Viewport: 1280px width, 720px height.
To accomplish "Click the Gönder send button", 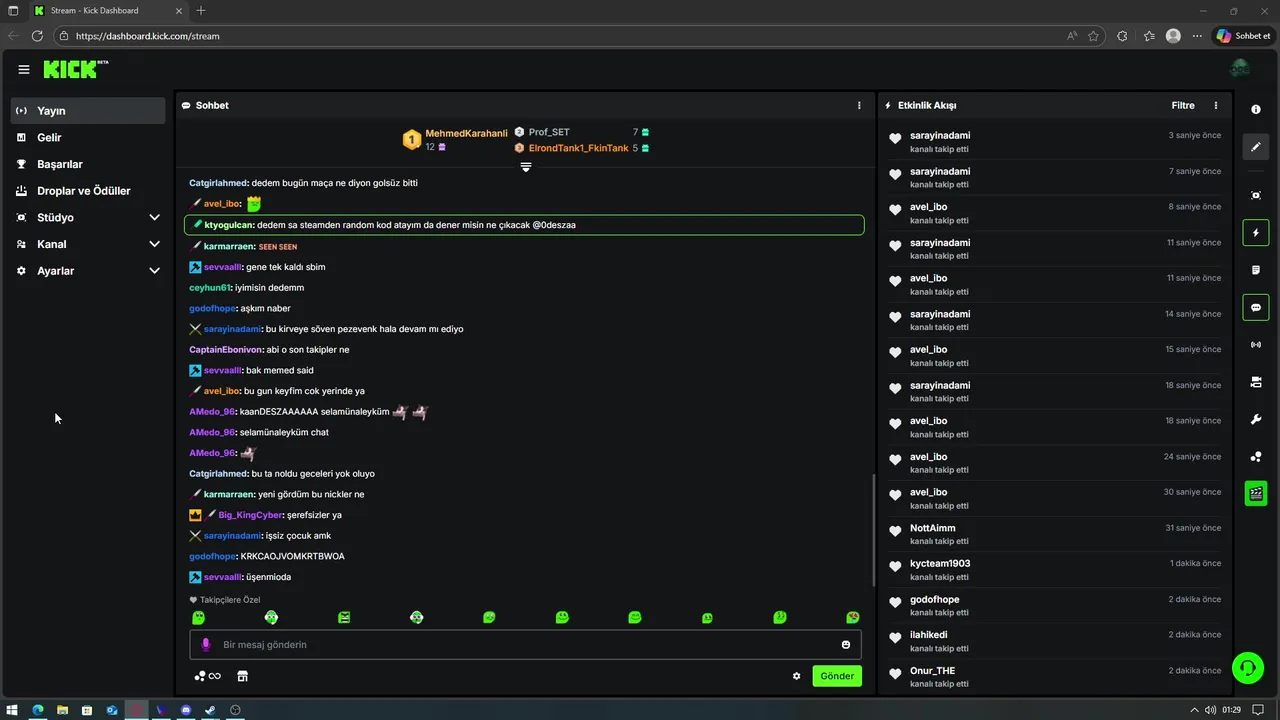I will (837, 676).
